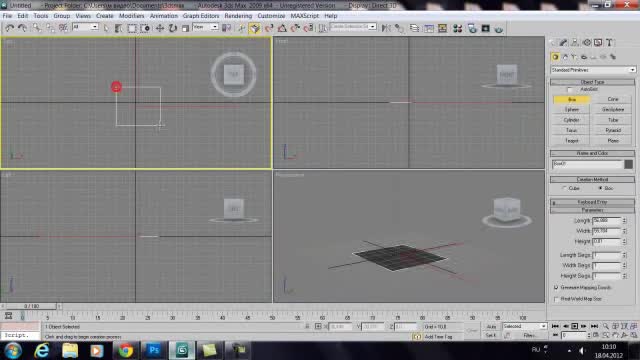Select the Angle Snap toggle icon

tap(282, 28)
